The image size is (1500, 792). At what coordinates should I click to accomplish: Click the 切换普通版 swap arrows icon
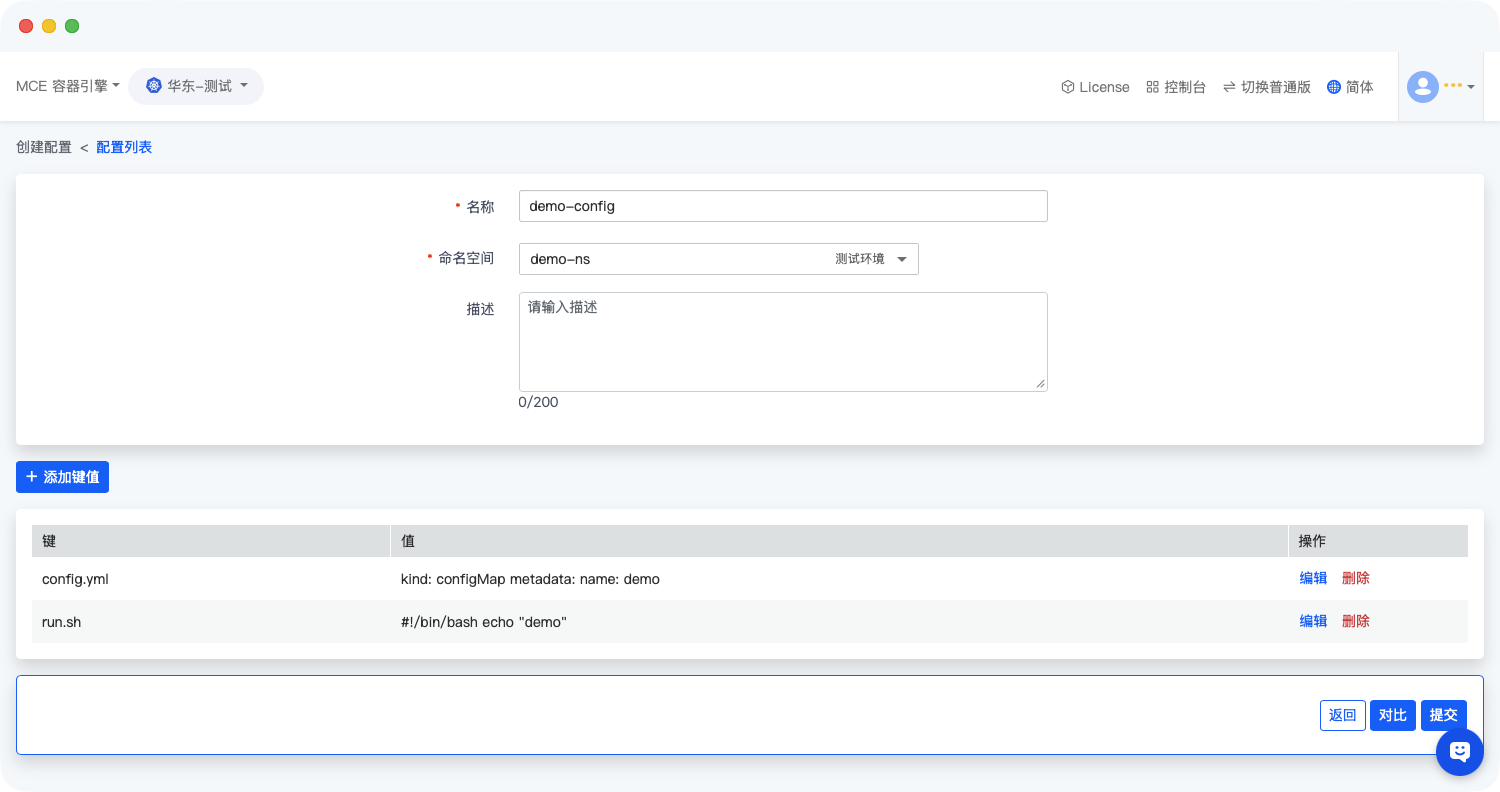point(1229,87)
